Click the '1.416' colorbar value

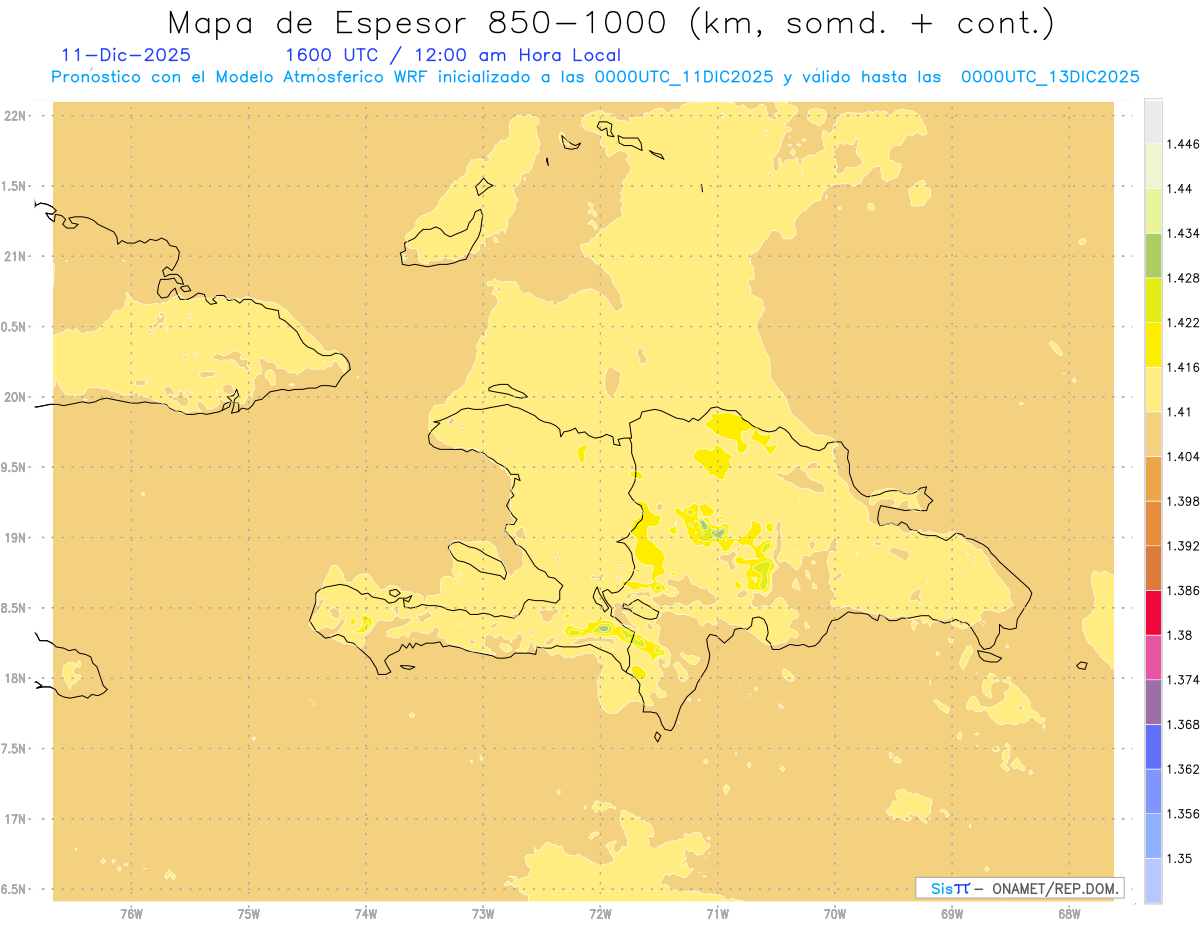[x=1185, y=367]
